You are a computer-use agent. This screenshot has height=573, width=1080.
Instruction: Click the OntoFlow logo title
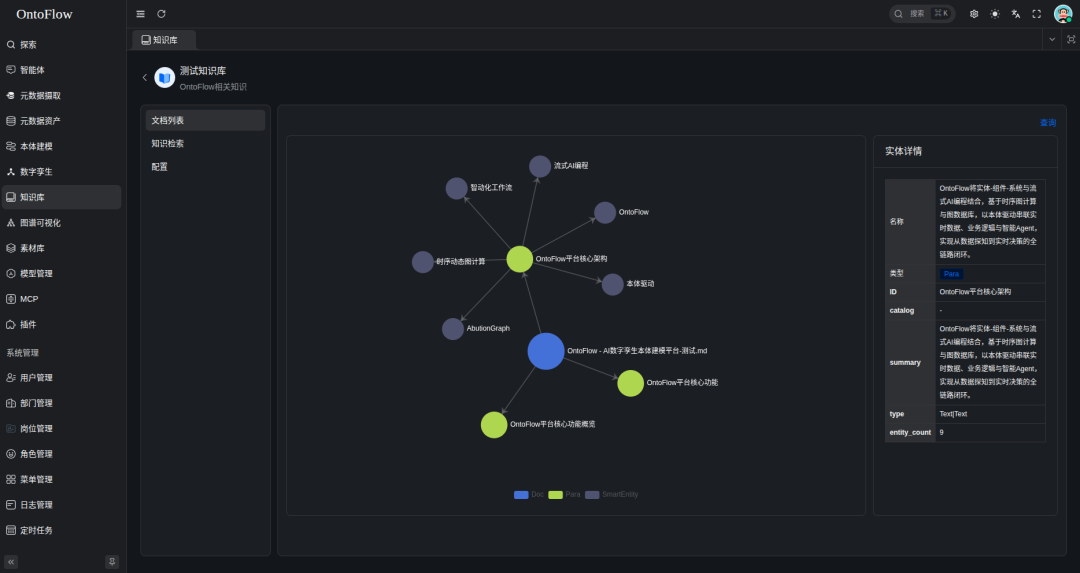44,14
